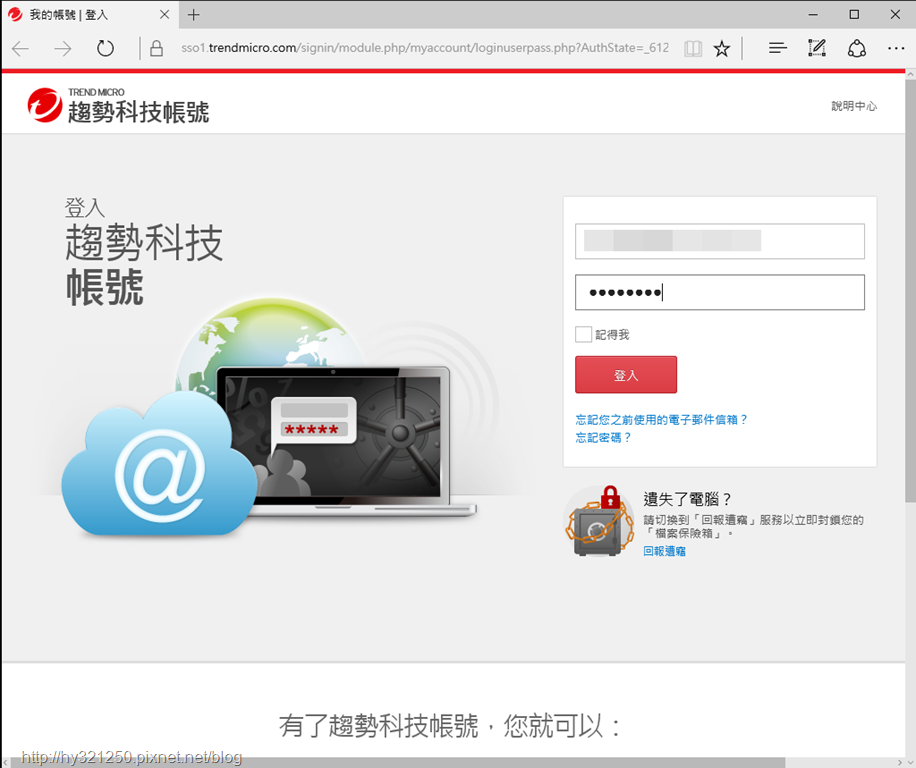Add page to favorites star icon

722,48
